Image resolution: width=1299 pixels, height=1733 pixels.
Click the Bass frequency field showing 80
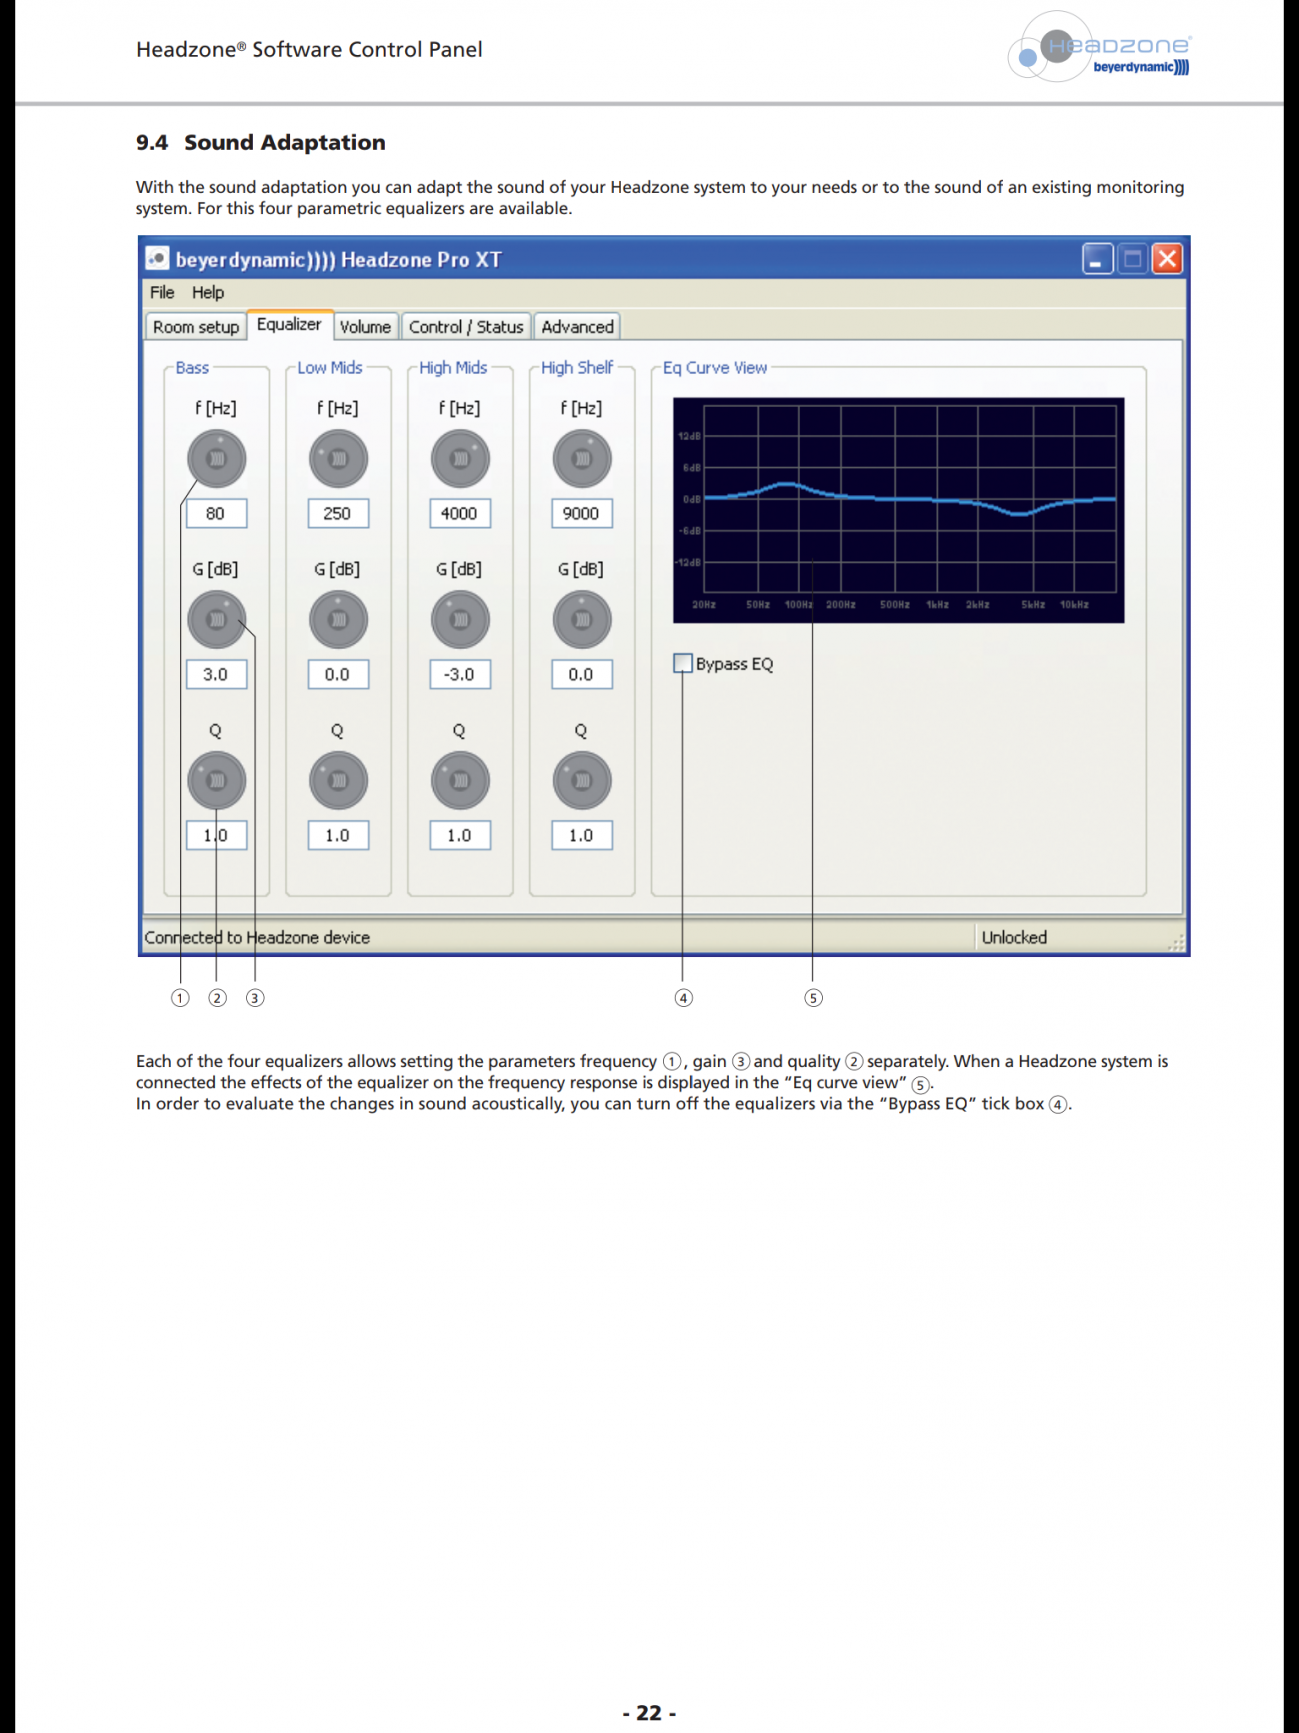[216, 513]
